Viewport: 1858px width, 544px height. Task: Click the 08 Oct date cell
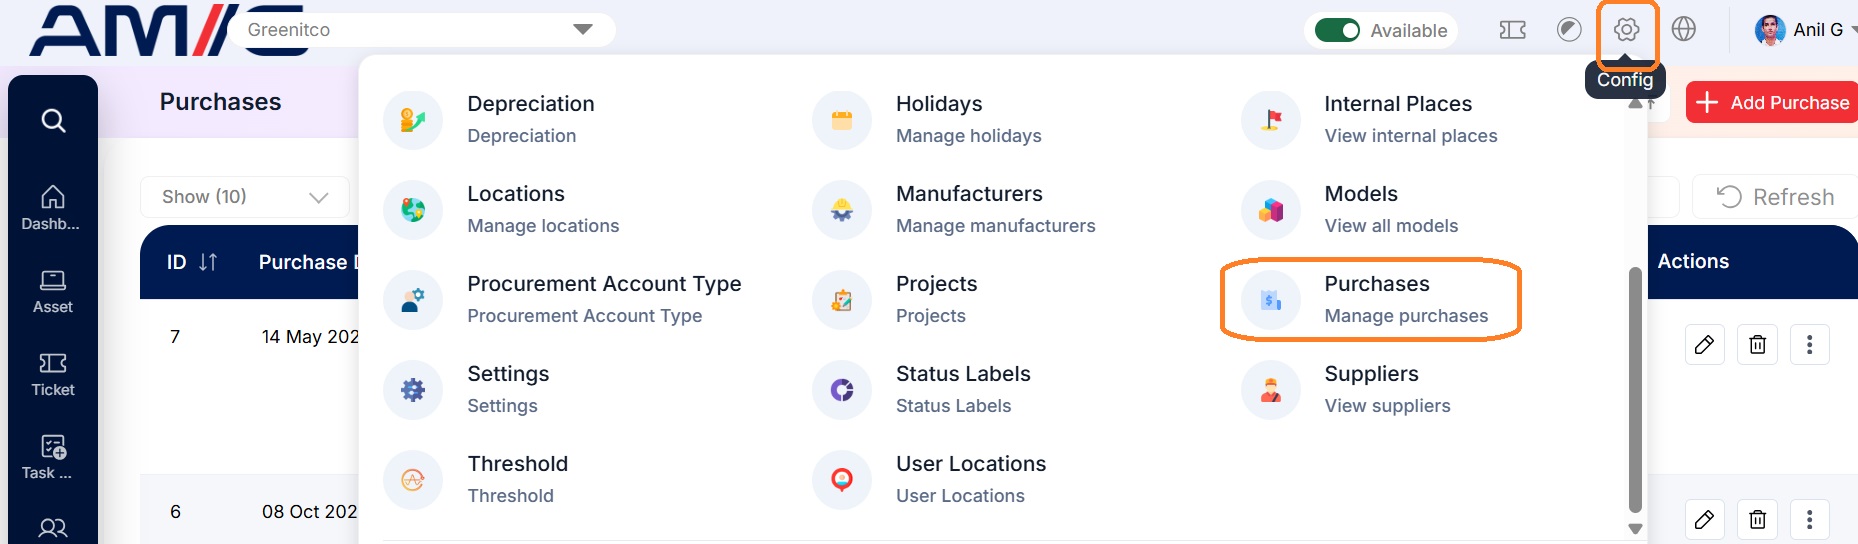[x=310, y=512]
